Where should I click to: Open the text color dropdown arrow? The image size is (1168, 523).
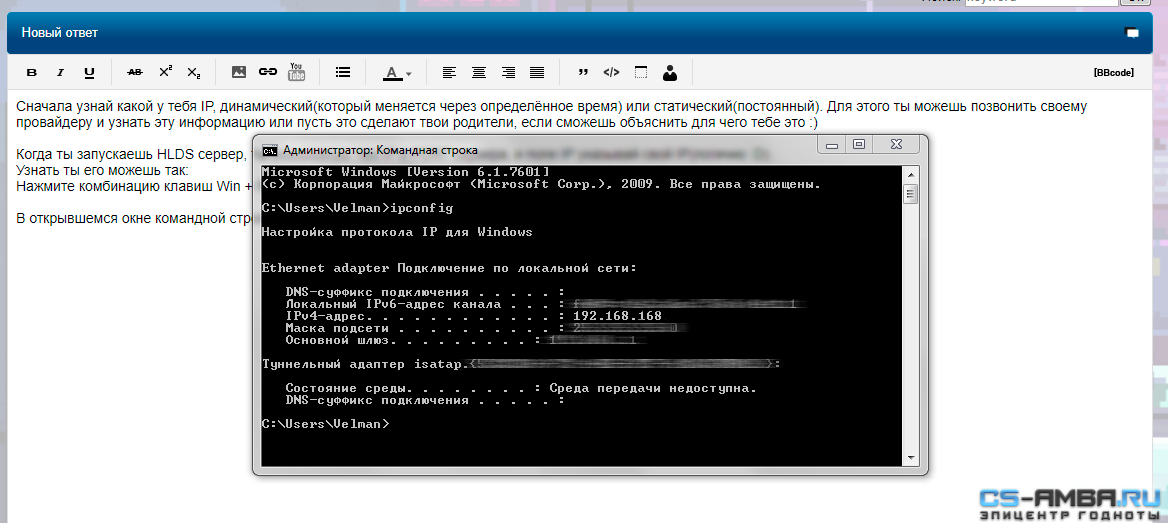click(409, 74)
